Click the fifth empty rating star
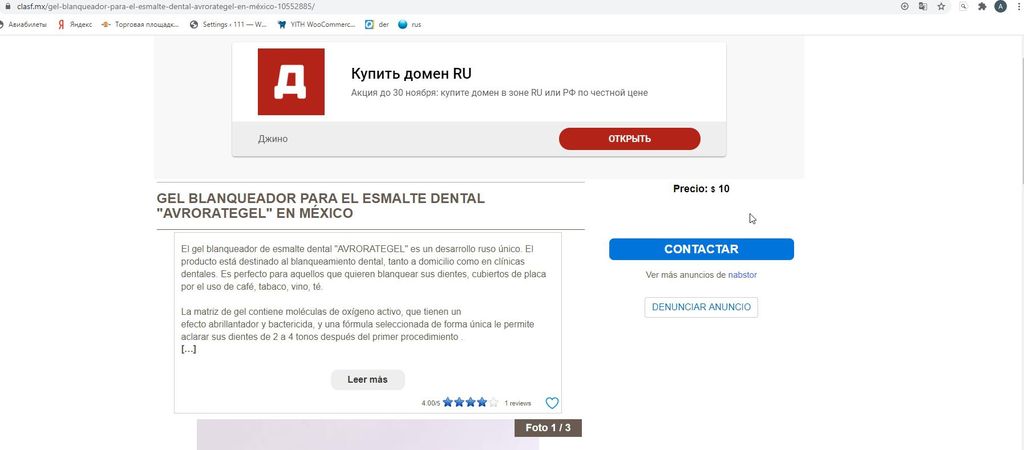 click(x=493, y=402)
